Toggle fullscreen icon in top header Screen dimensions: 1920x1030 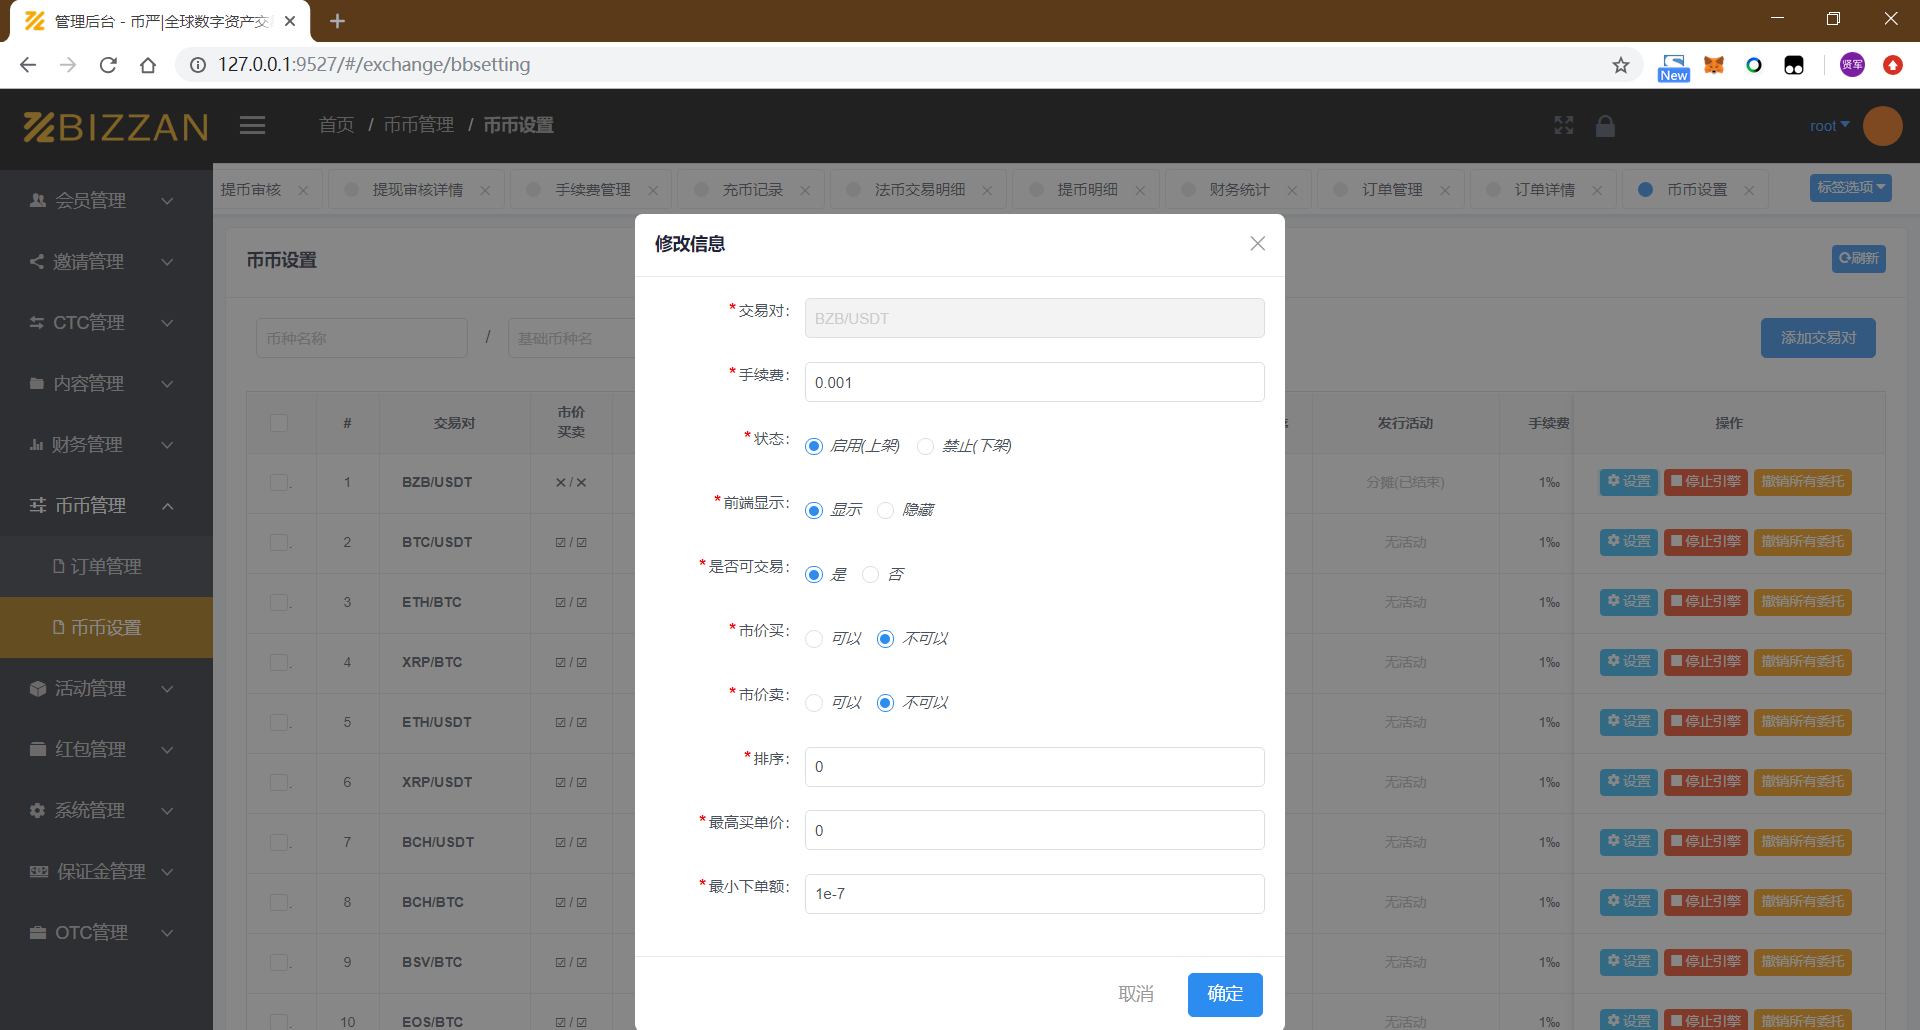(x=1564, y=125)
